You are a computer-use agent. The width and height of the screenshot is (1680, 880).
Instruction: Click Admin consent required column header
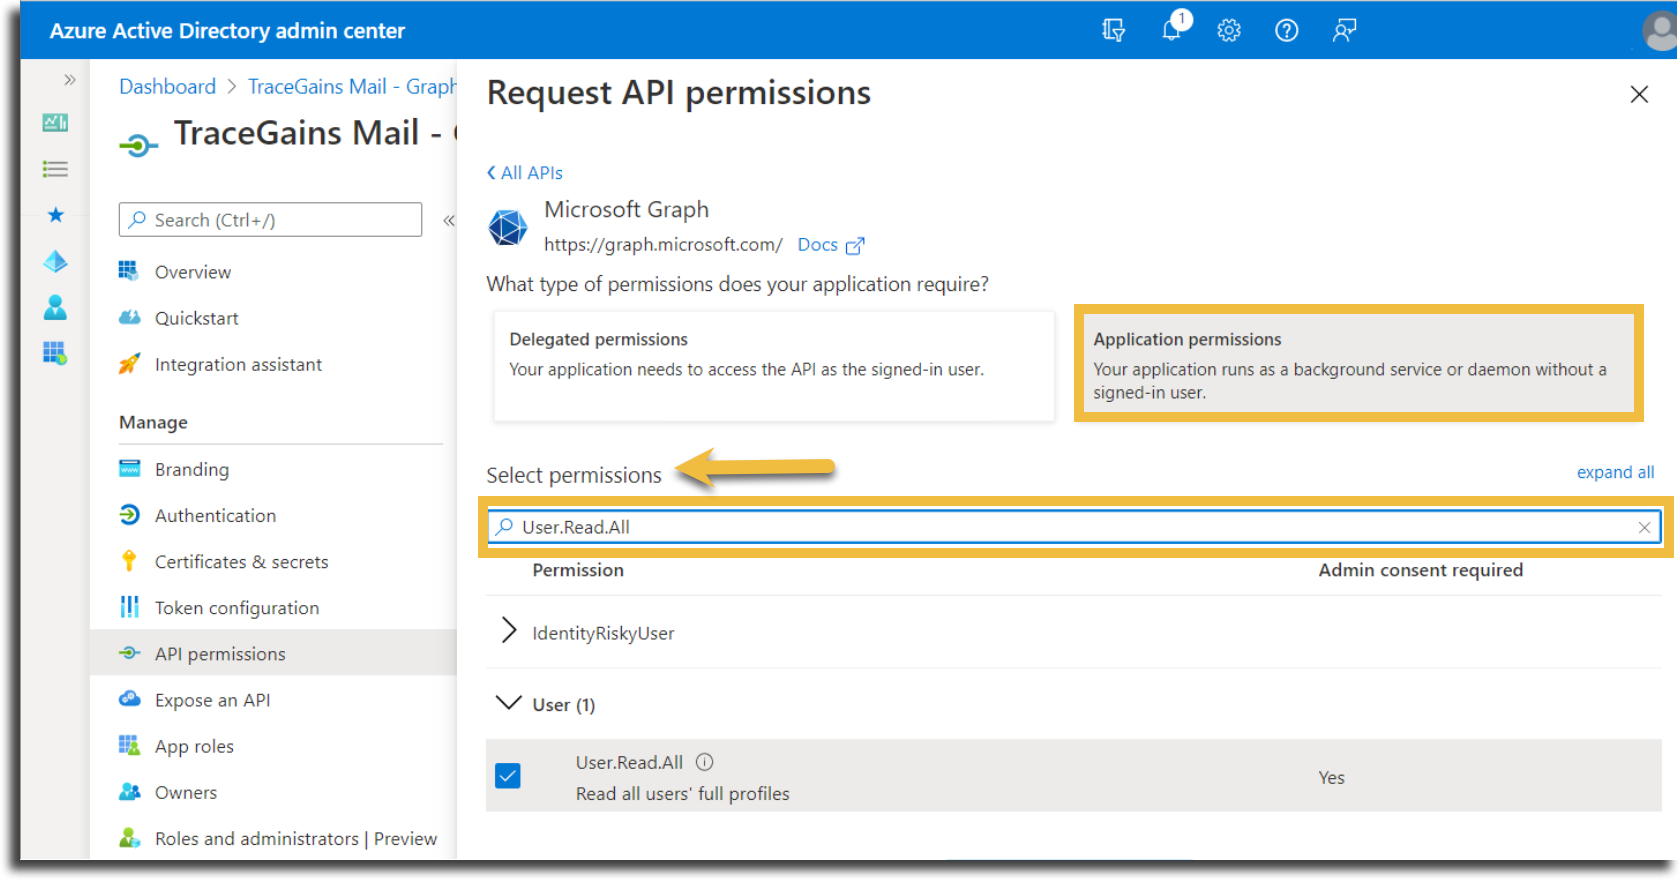point(1420,570)
